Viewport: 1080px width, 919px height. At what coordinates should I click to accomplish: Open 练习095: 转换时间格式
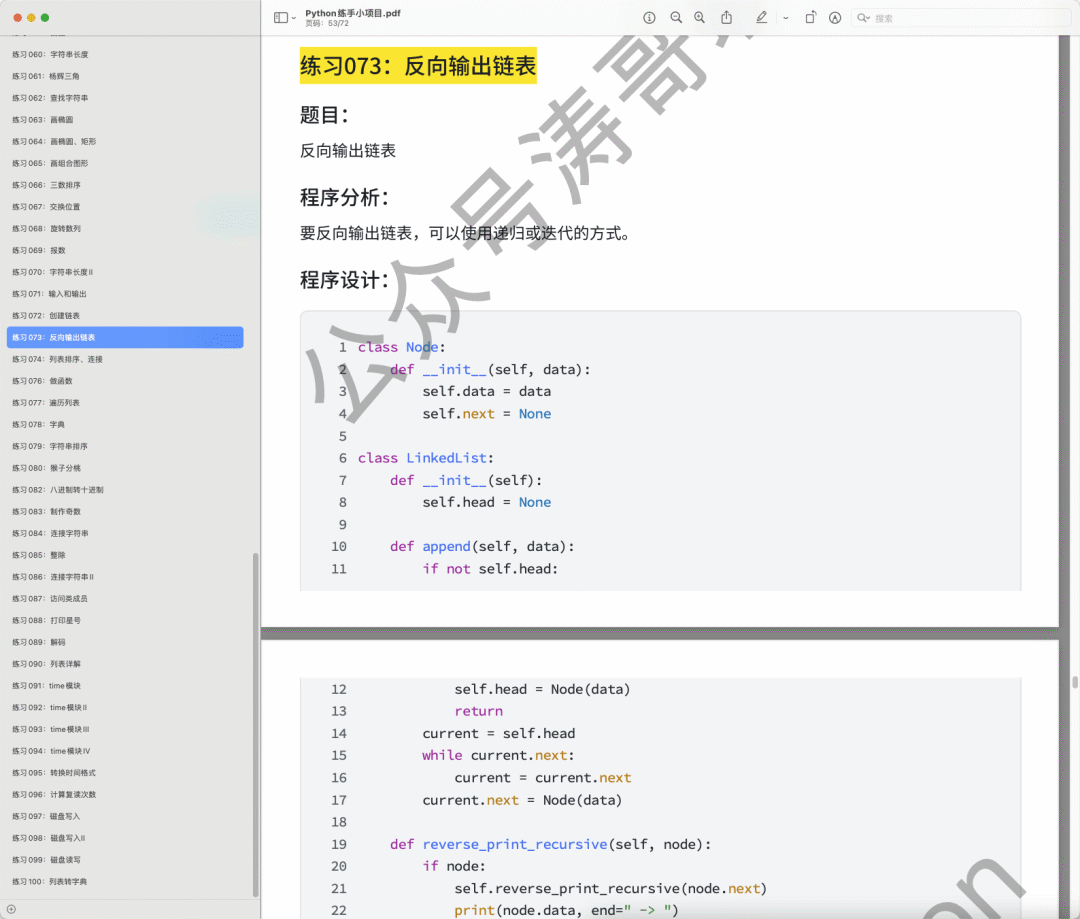click(x=54, y=773)
